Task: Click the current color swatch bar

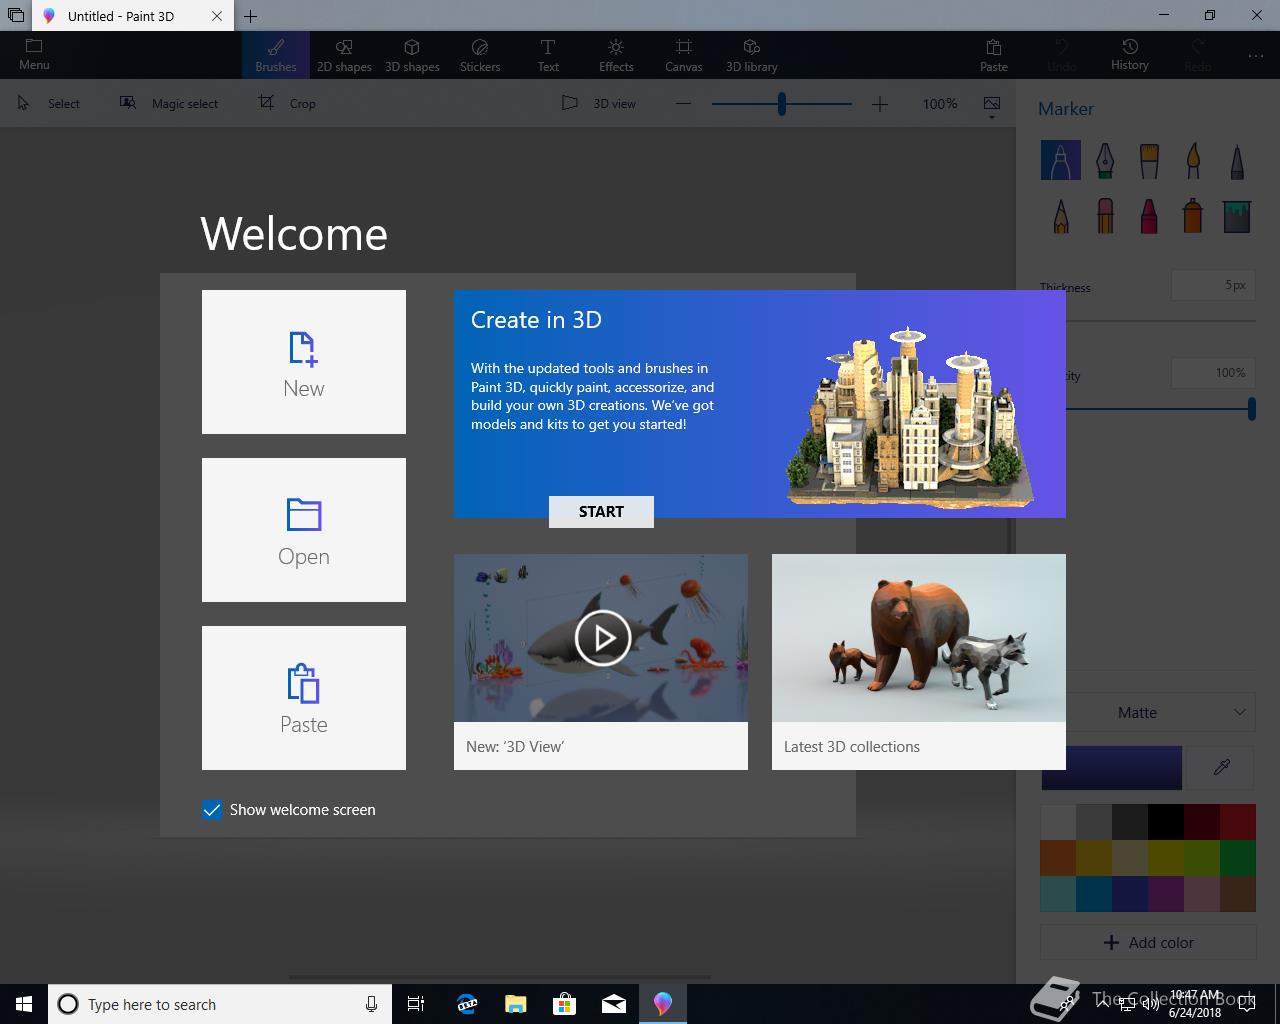Action: tap(1112, 768)
